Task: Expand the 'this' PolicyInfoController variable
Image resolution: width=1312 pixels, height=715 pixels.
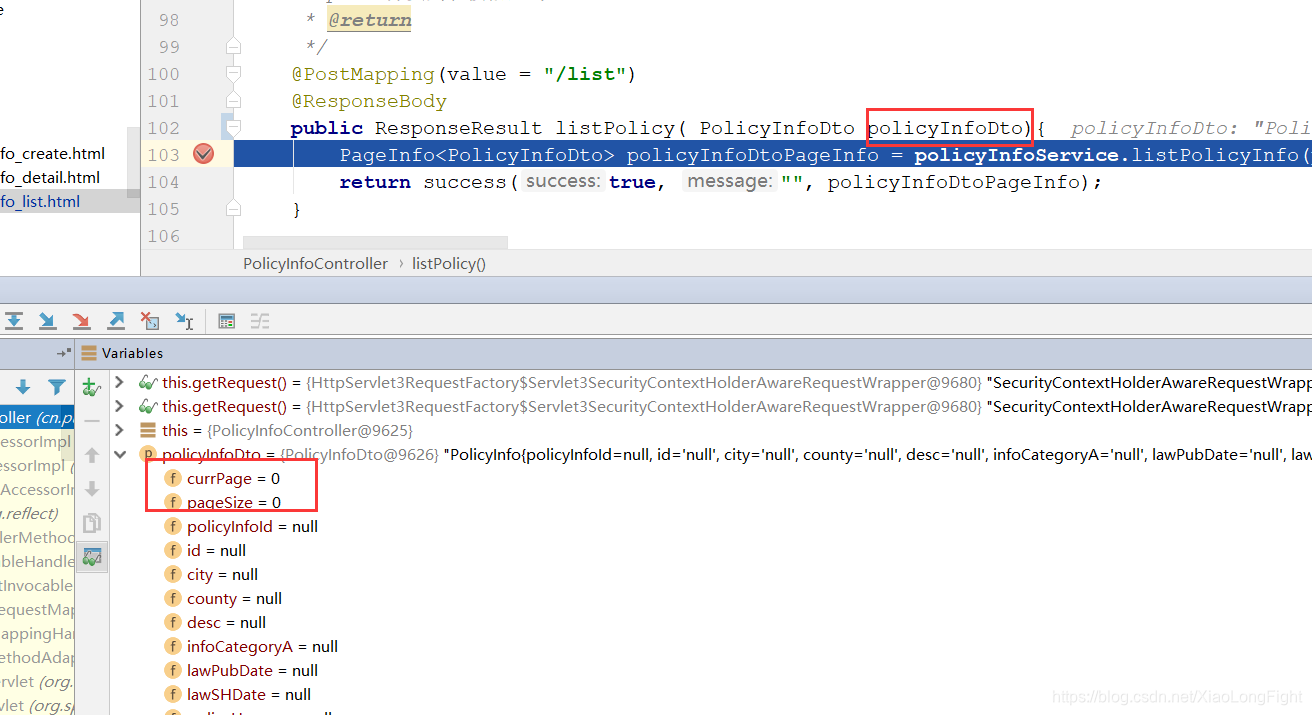Action: 119,431
